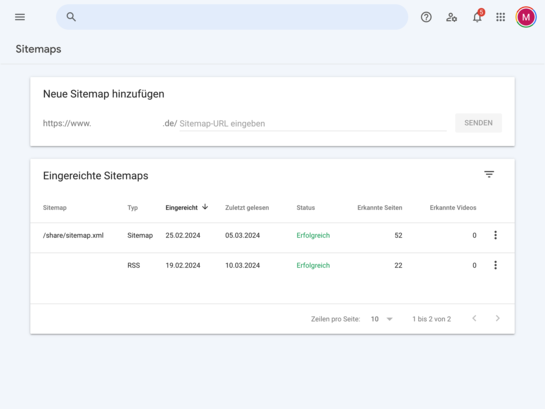This screenshot has width=545, height=409.
Task: Go to the previous page chevron
Action: pos(474,318)
